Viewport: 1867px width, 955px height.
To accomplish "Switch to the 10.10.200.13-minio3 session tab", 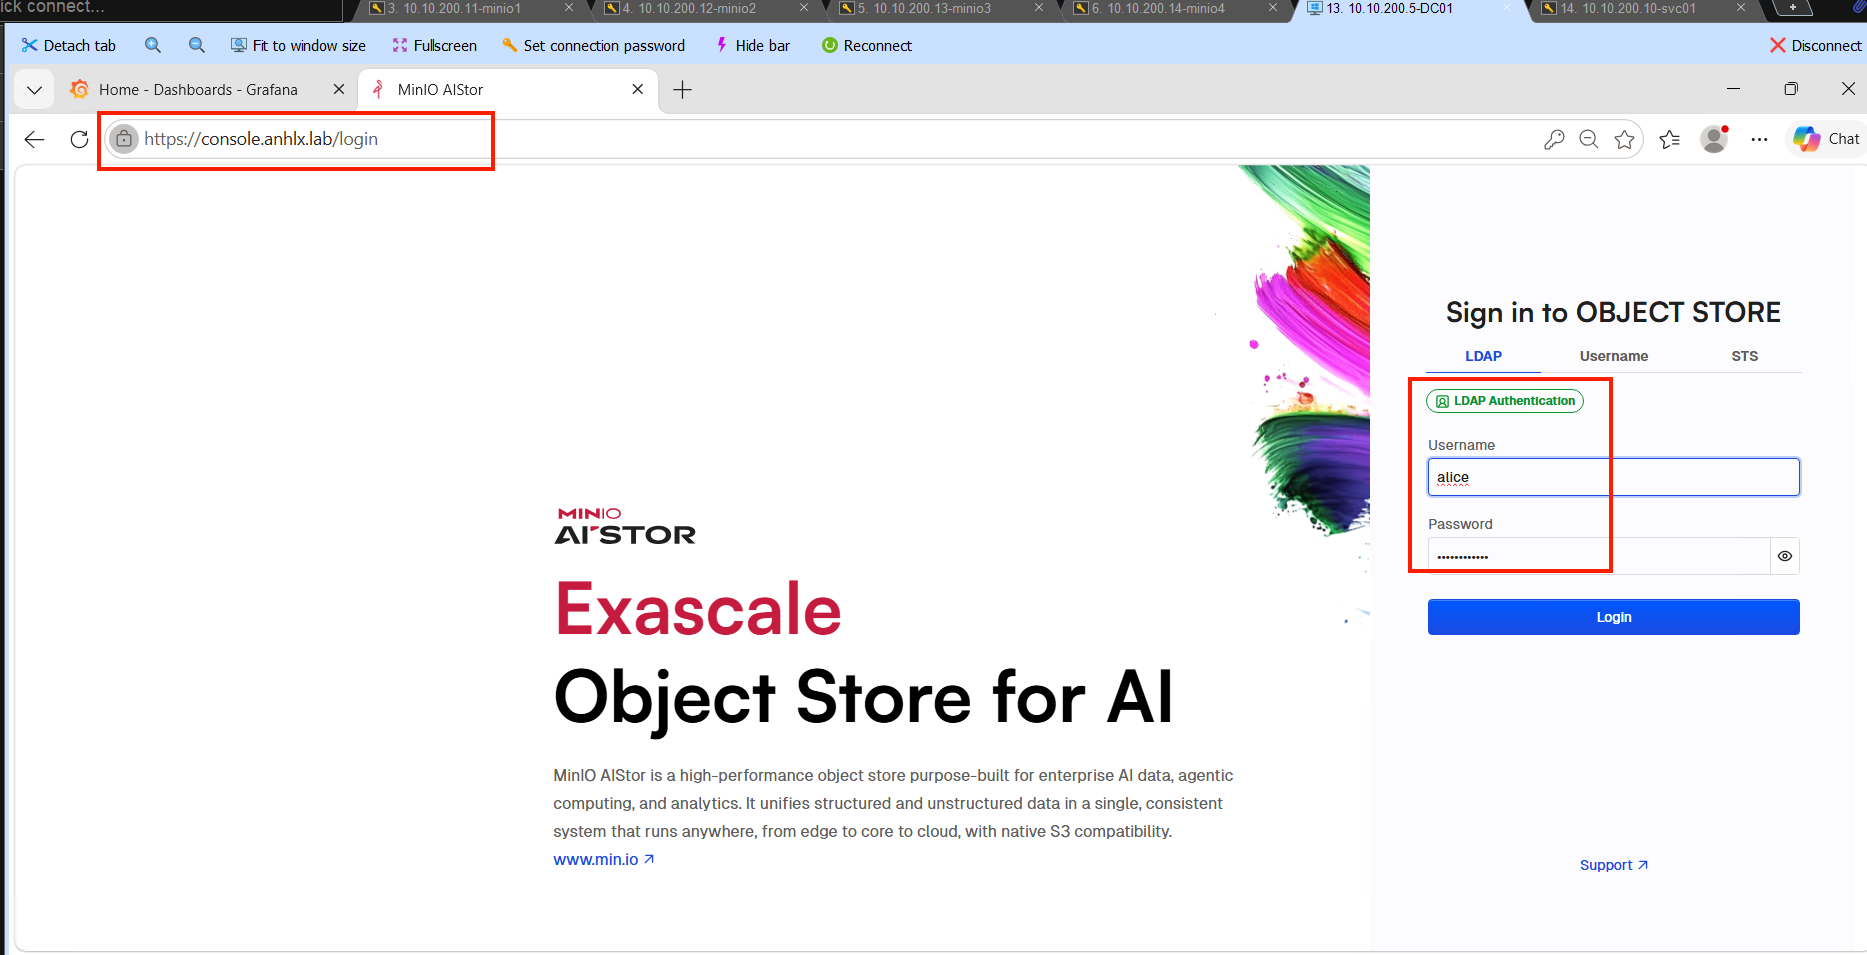I will (x=925, y=8).
